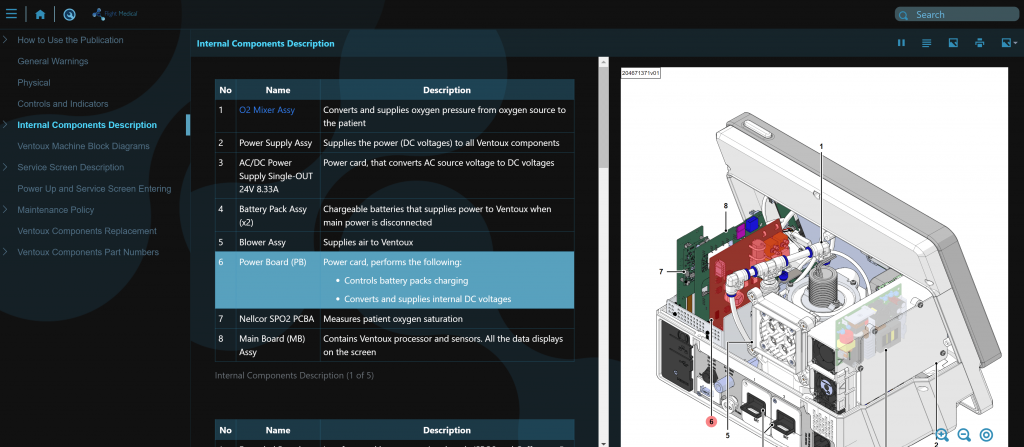This screenshot has height=447, width=1024.
Task: Click the pause icon in the toolbar
Action: click(901, 43)
